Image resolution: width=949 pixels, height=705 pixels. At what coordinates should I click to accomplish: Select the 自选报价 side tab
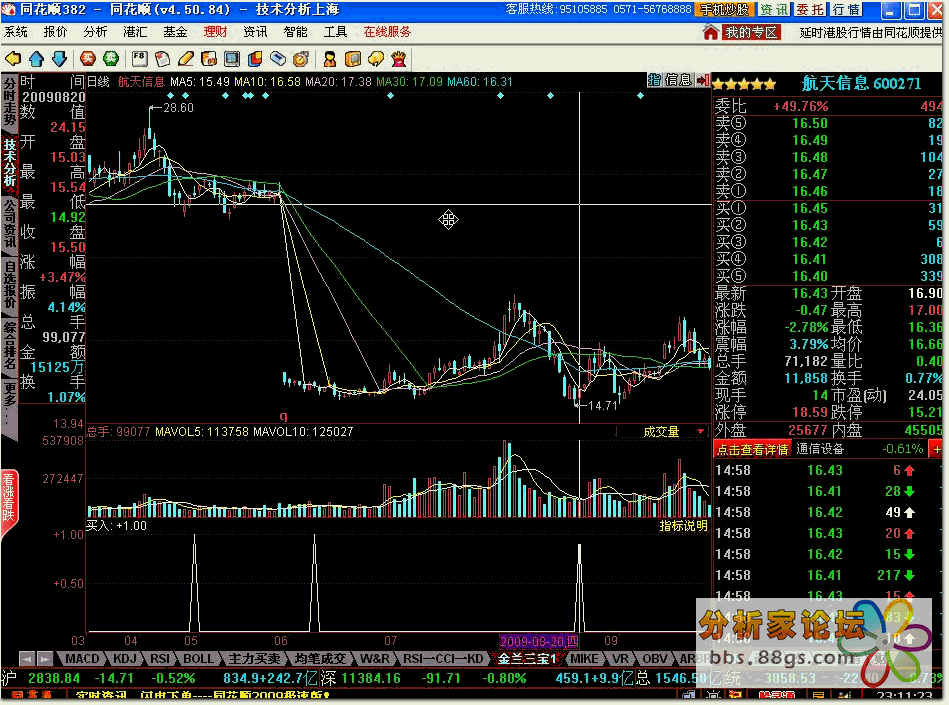click(10, 284)
